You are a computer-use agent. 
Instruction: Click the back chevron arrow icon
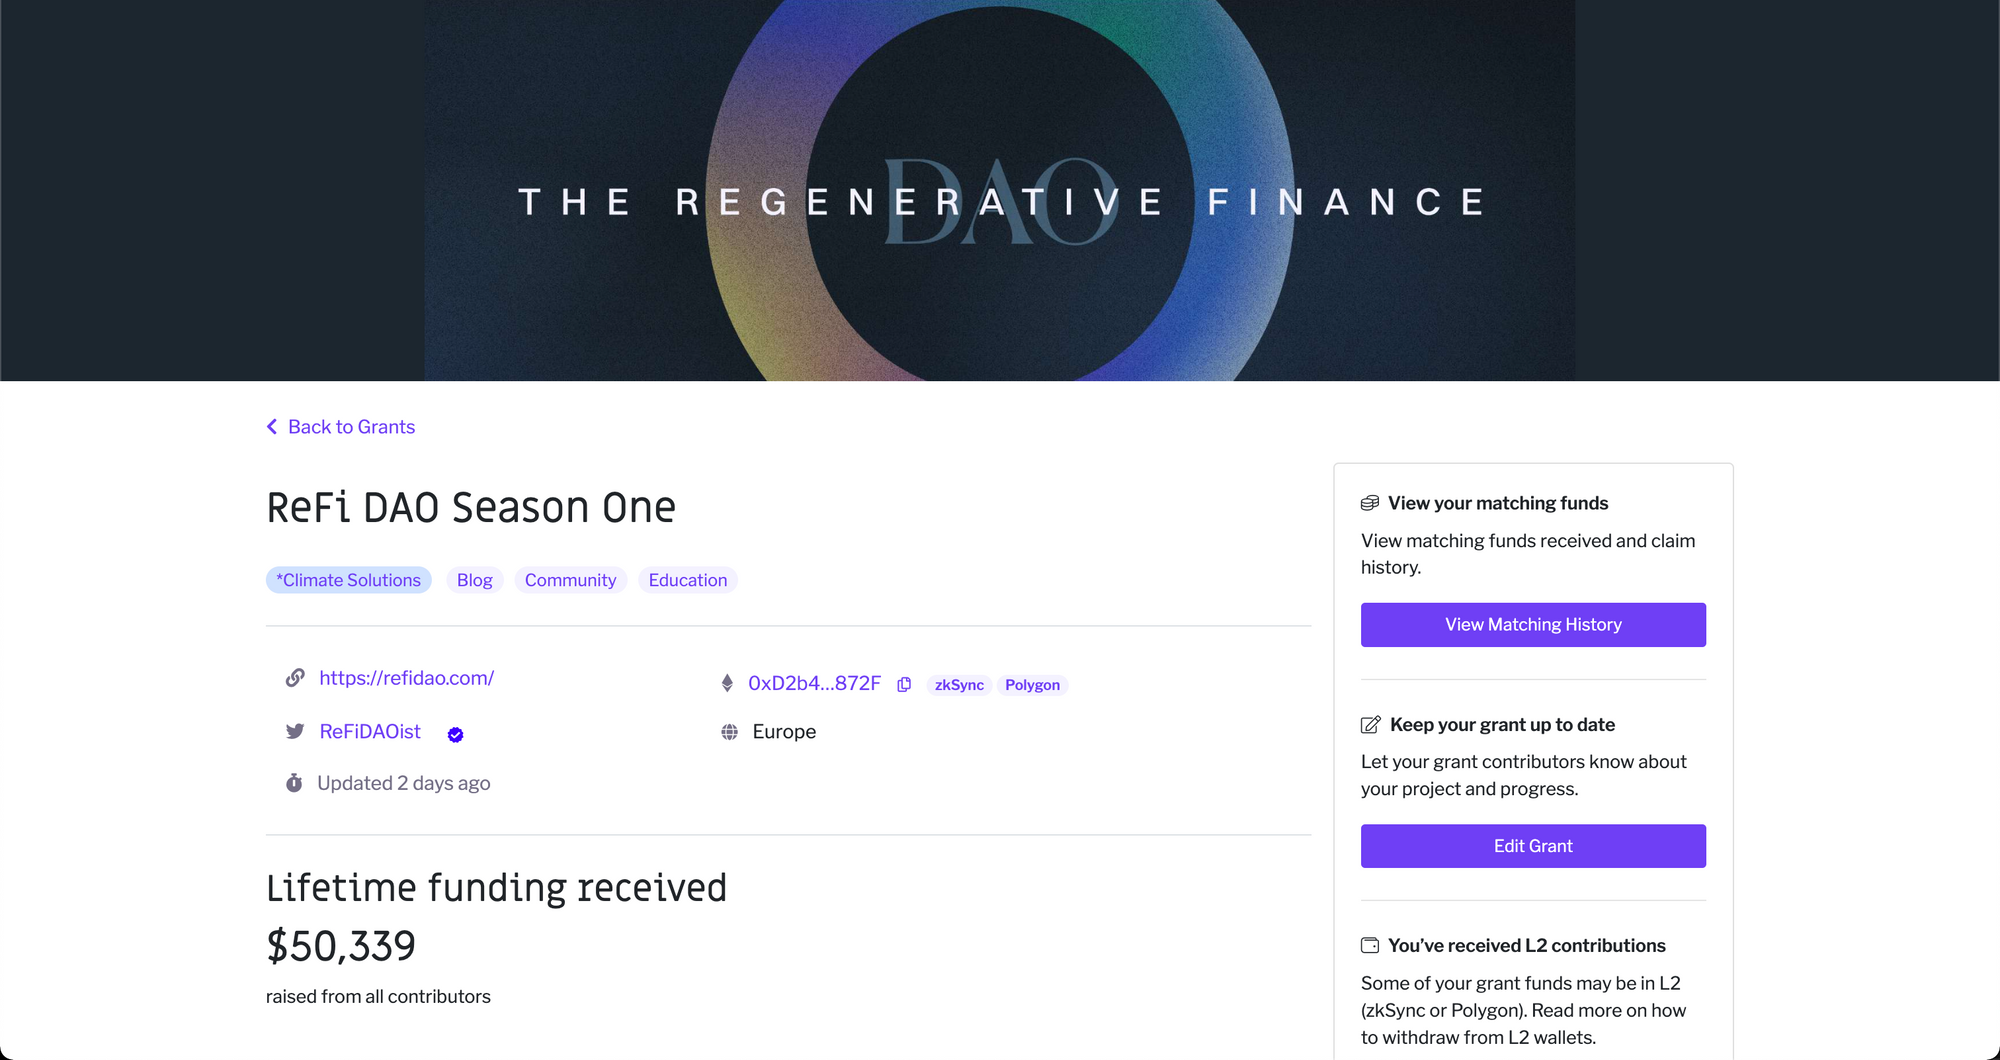pos(272,427)
